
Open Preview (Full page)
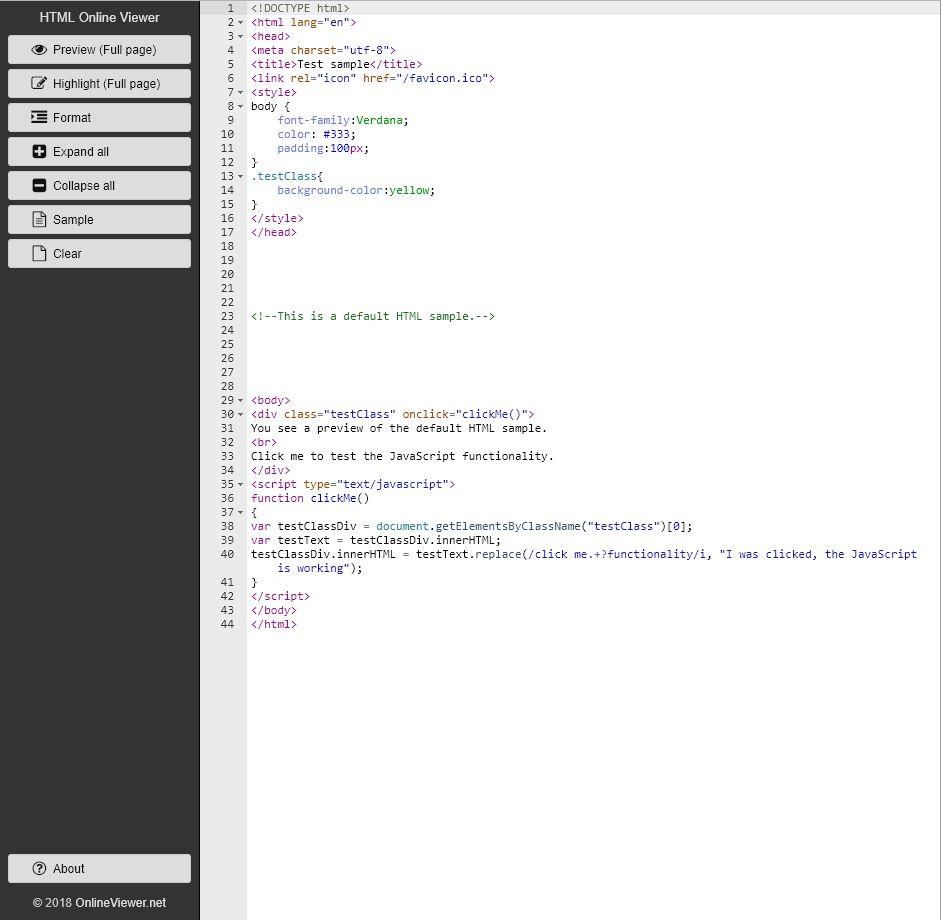point(100,50)
